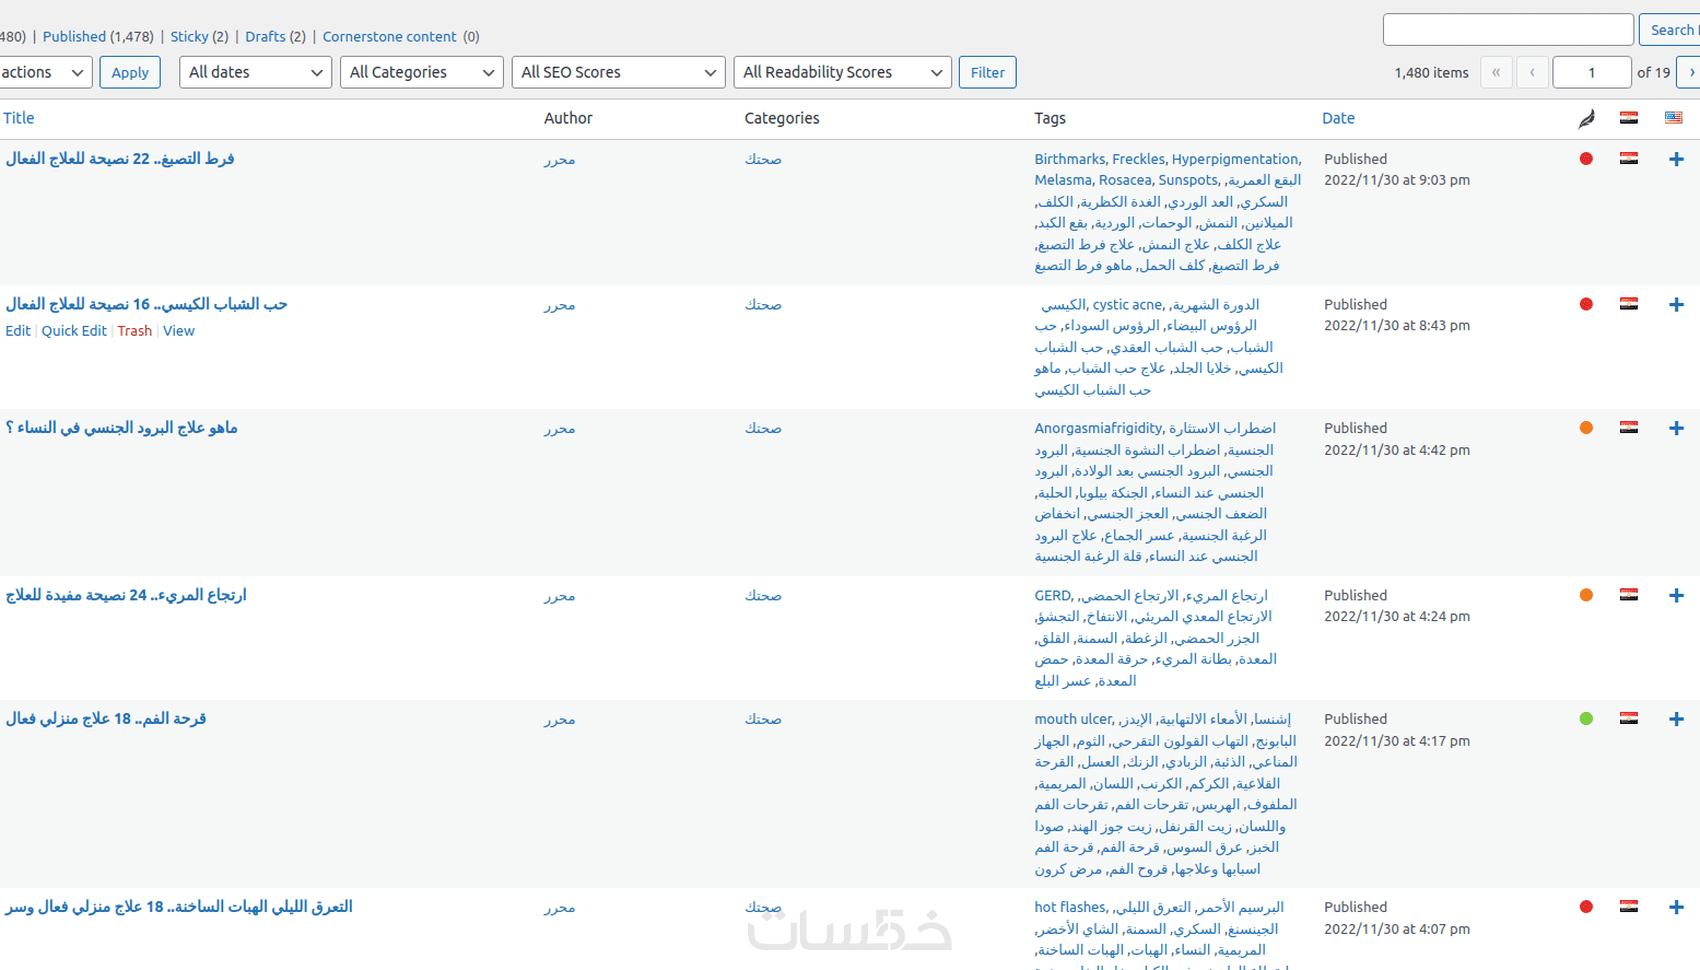Image resolution: width=1700 pixels, height=970 pixels.
Task: Open the All dates dropdown
Action: coord(255,72)
